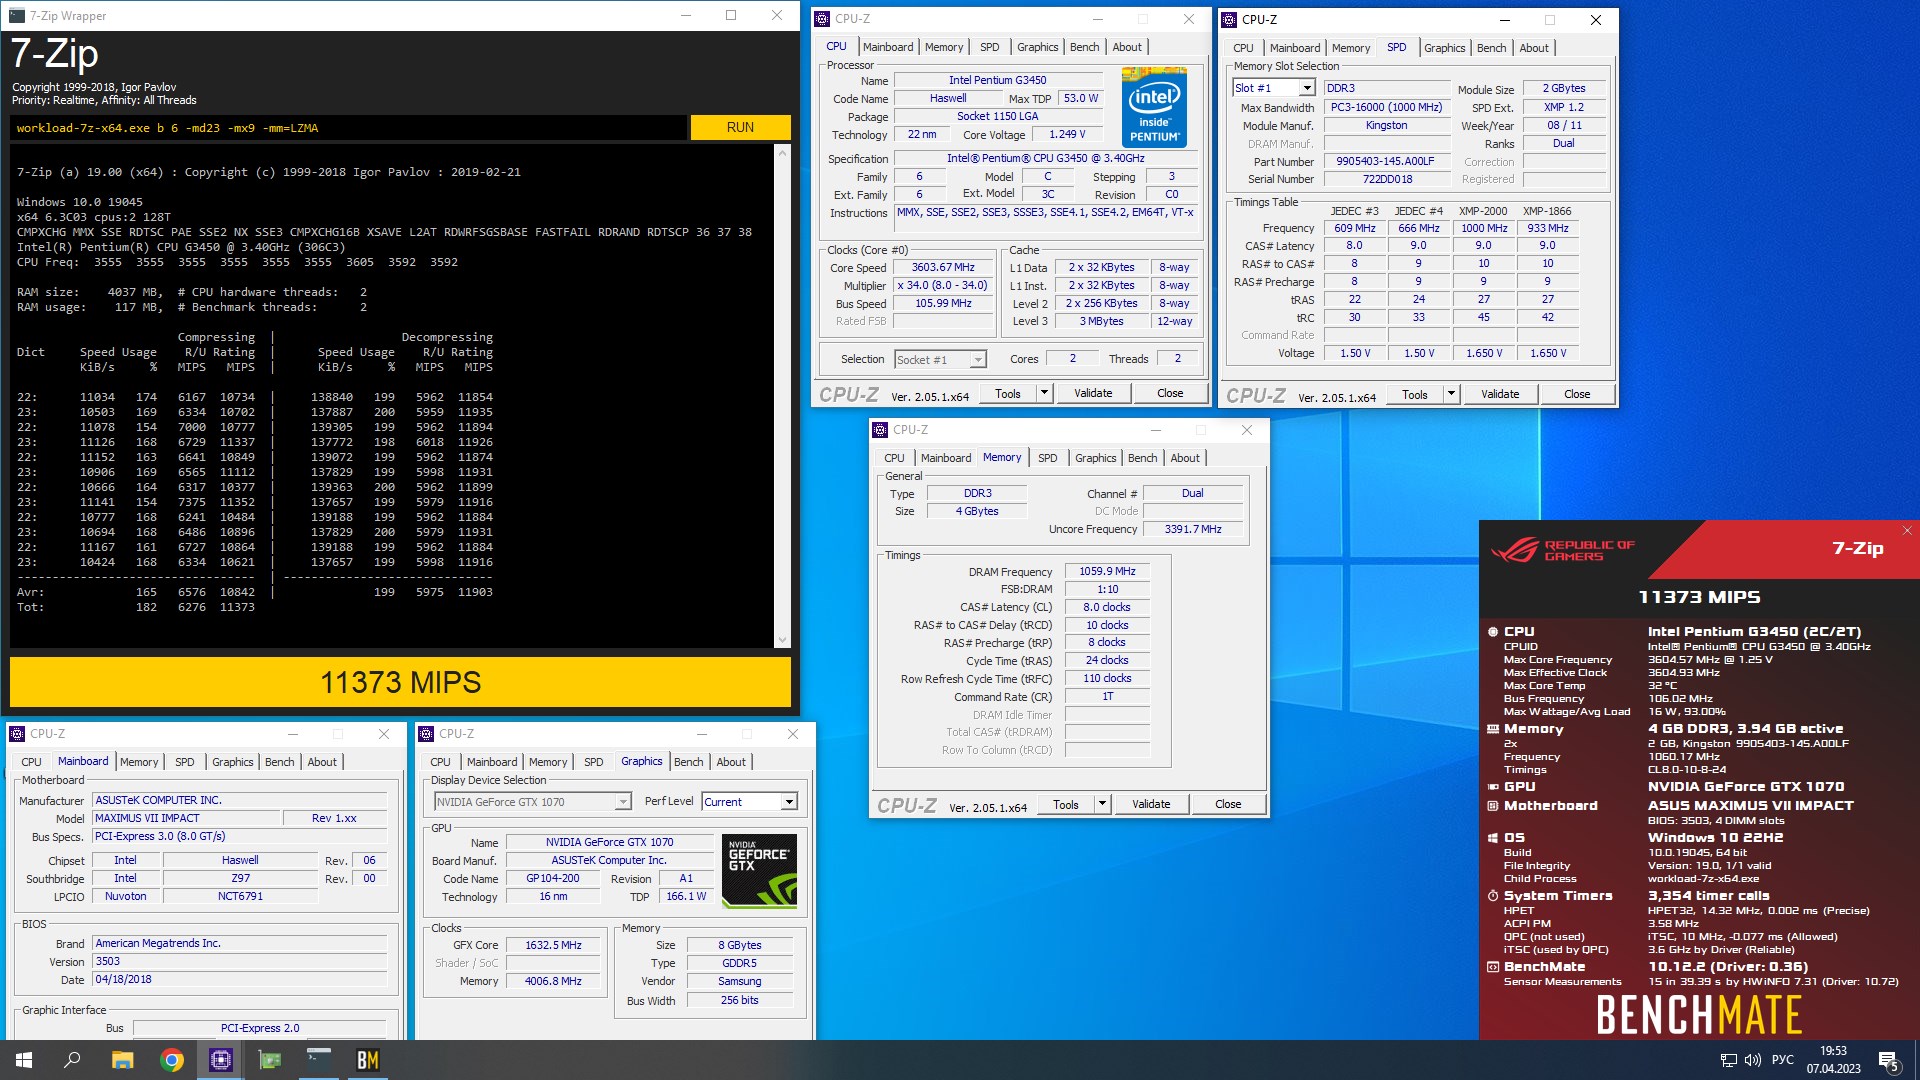1920x1080 pixels.
Task: Click the NVIDIA GeForce GTX logo
Action: point(760,871)
